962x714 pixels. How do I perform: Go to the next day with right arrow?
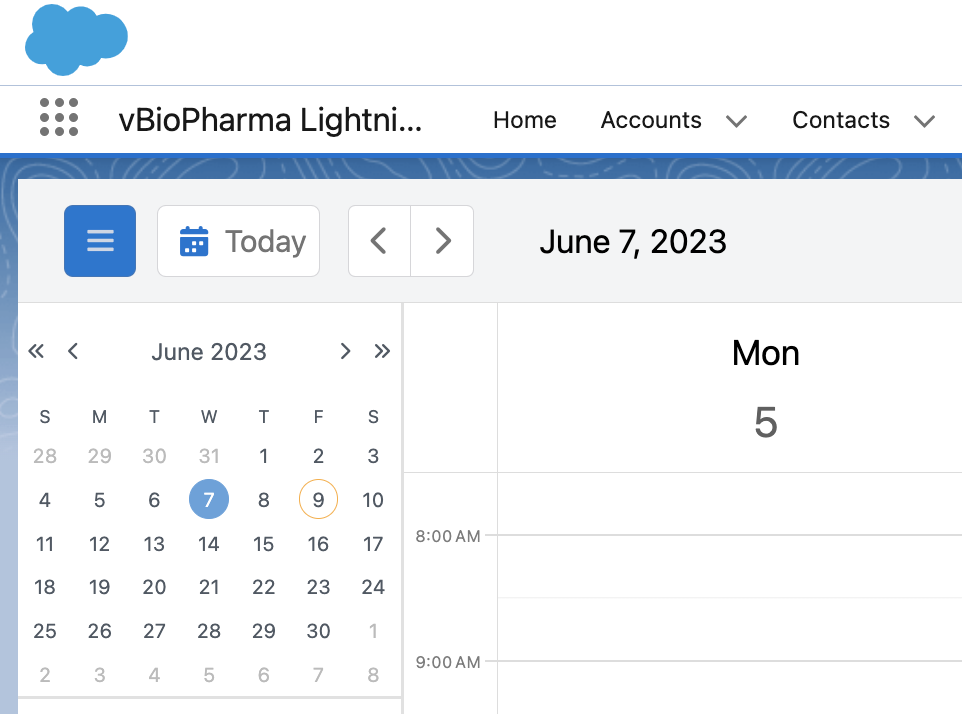coord(442,240)
